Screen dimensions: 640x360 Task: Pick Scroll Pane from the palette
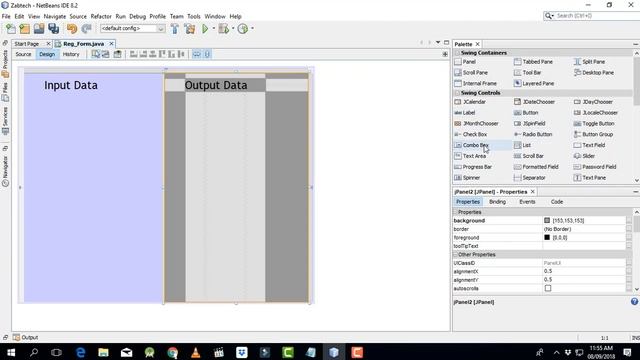click(x=471, y=72)
